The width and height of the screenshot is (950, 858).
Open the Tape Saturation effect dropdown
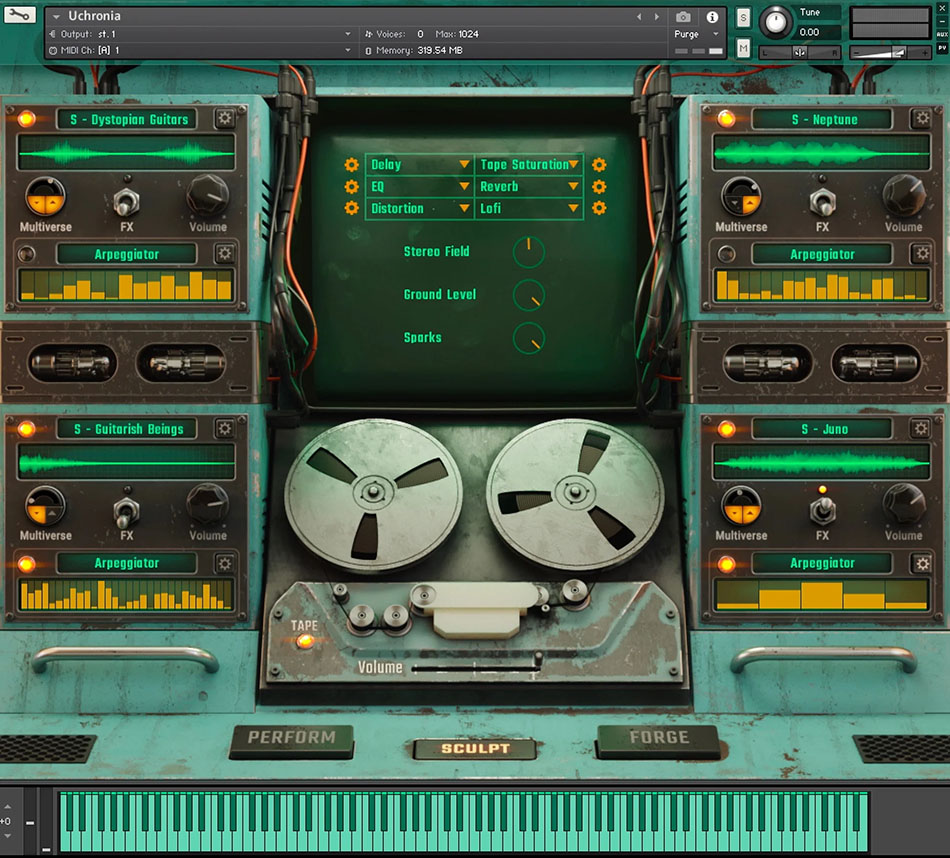pyautogui.click(x=529, y=164)
